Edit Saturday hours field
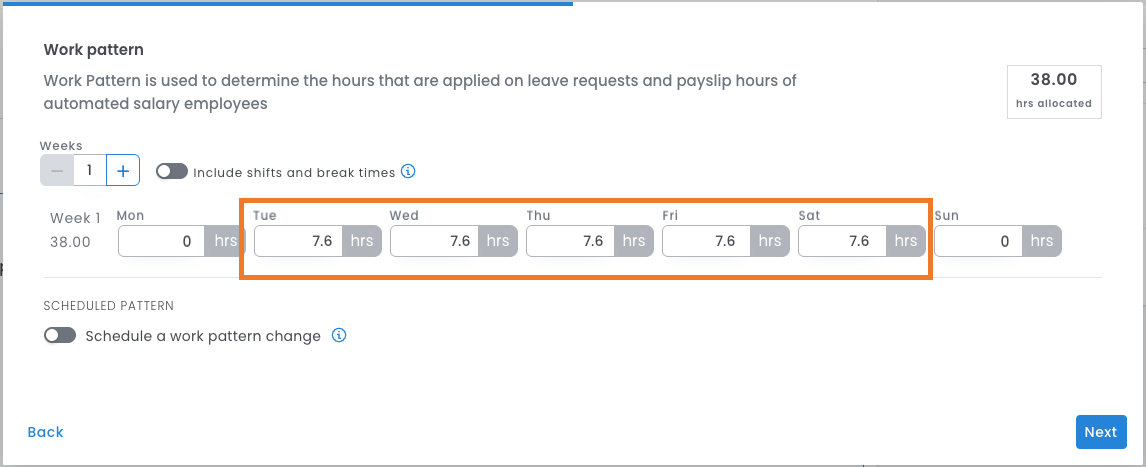 pyautogui.click(x=842, y=241)
